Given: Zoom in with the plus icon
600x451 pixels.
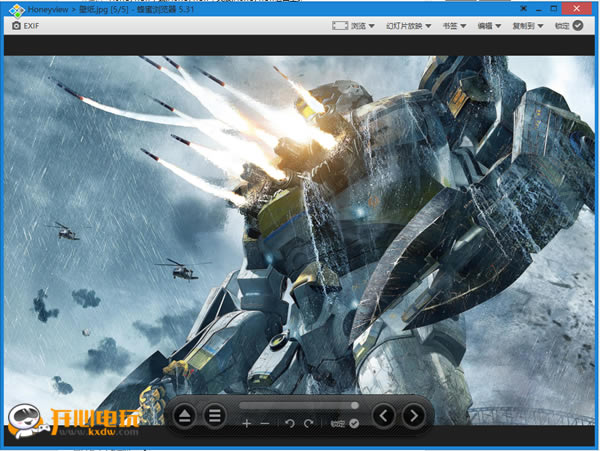Looking at the screenshot, I should coord(246,423).
